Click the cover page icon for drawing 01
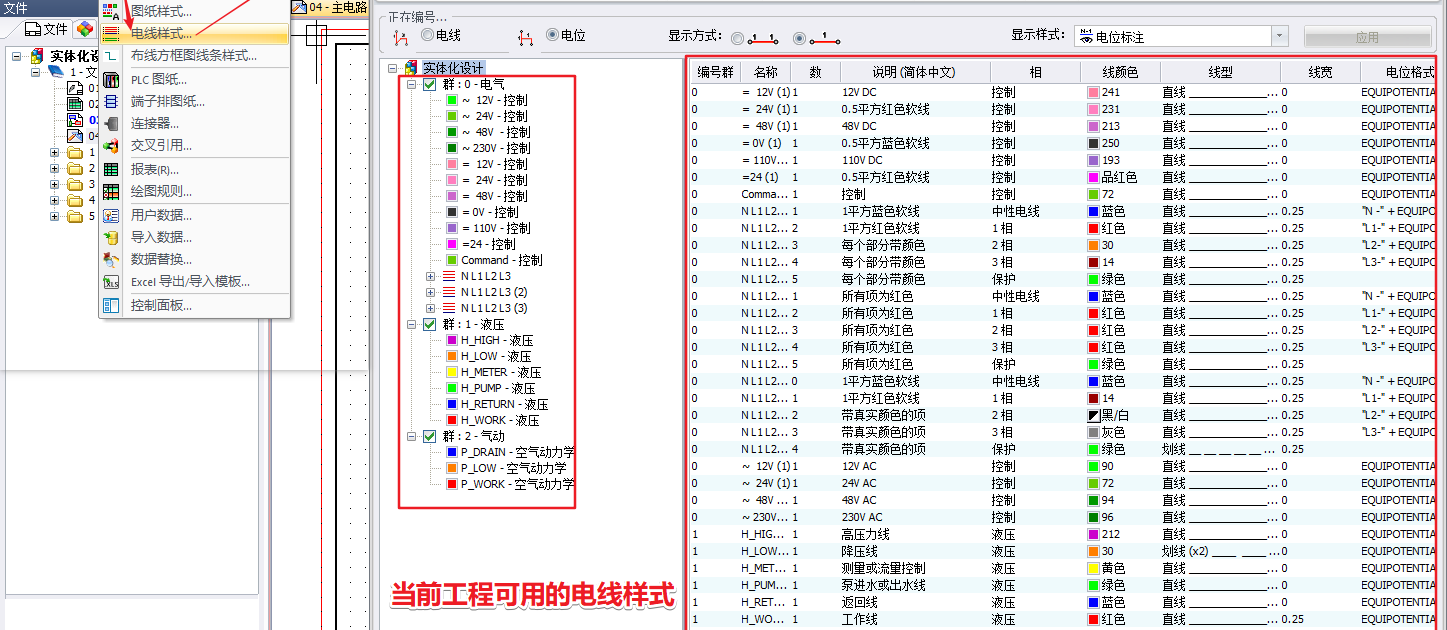 click(74, 88)
